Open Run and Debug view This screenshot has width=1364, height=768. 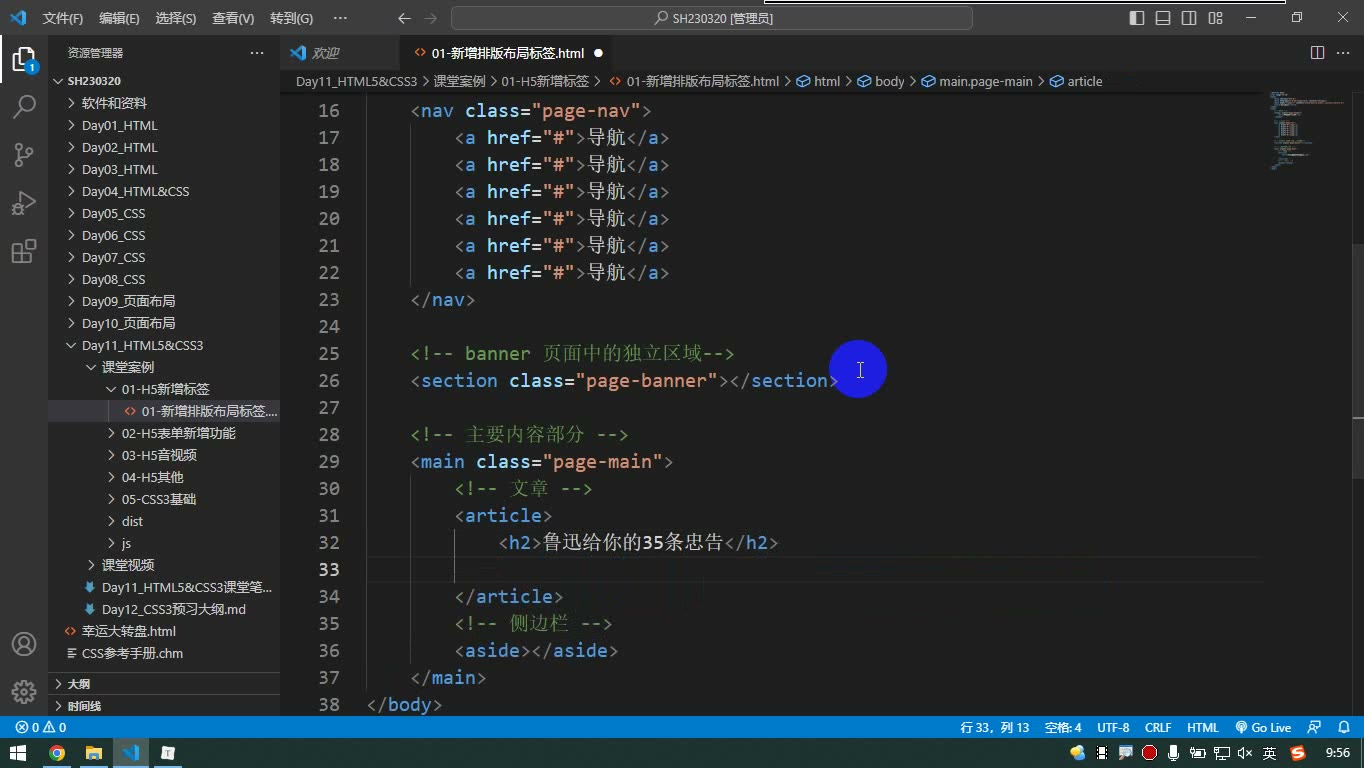(x=24, y=203)
